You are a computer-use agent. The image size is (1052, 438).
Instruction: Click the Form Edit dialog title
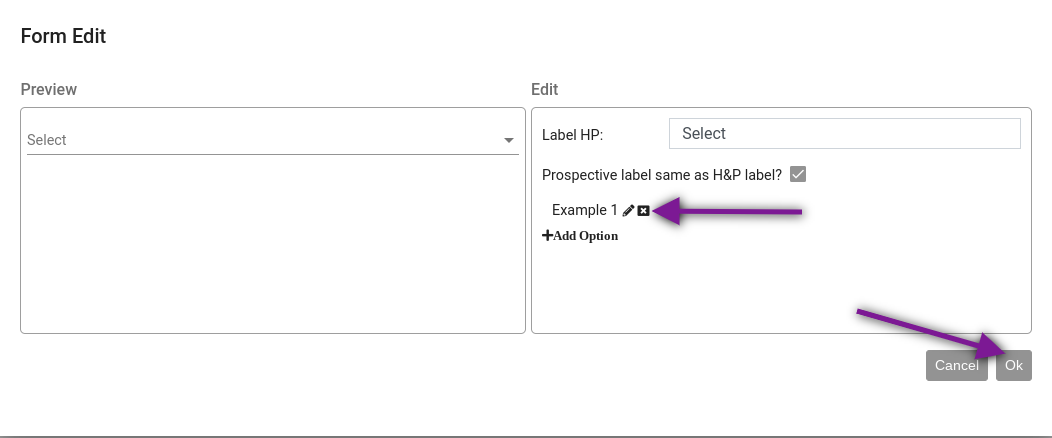63,37
